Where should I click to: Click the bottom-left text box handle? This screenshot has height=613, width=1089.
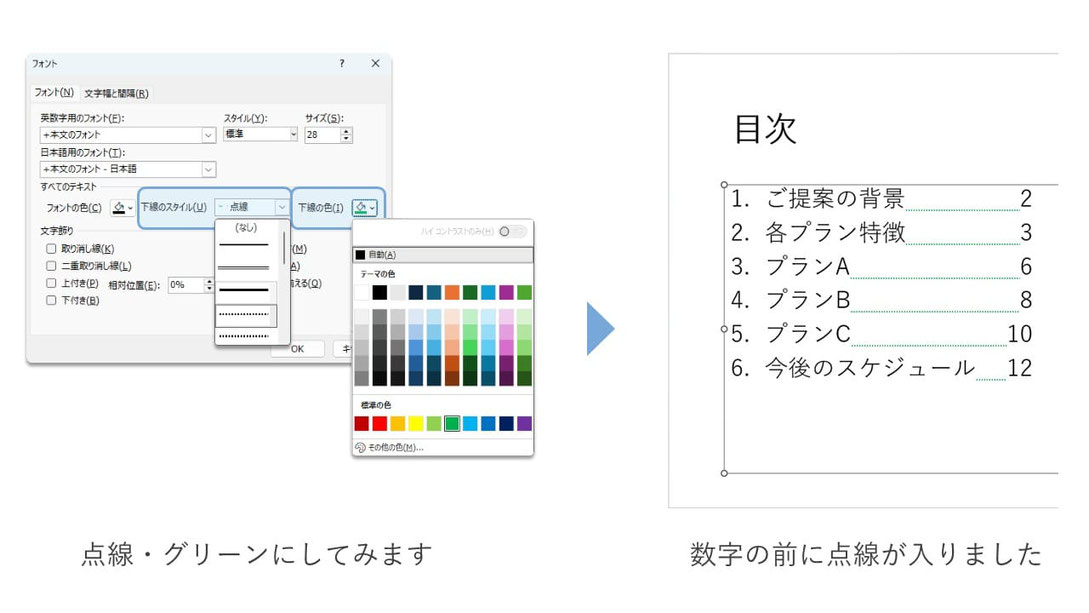[x=724, y=473]
